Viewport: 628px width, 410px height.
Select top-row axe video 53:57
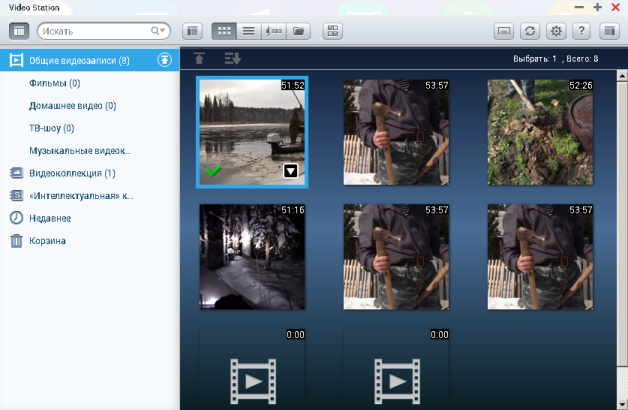tap(396, 132)
